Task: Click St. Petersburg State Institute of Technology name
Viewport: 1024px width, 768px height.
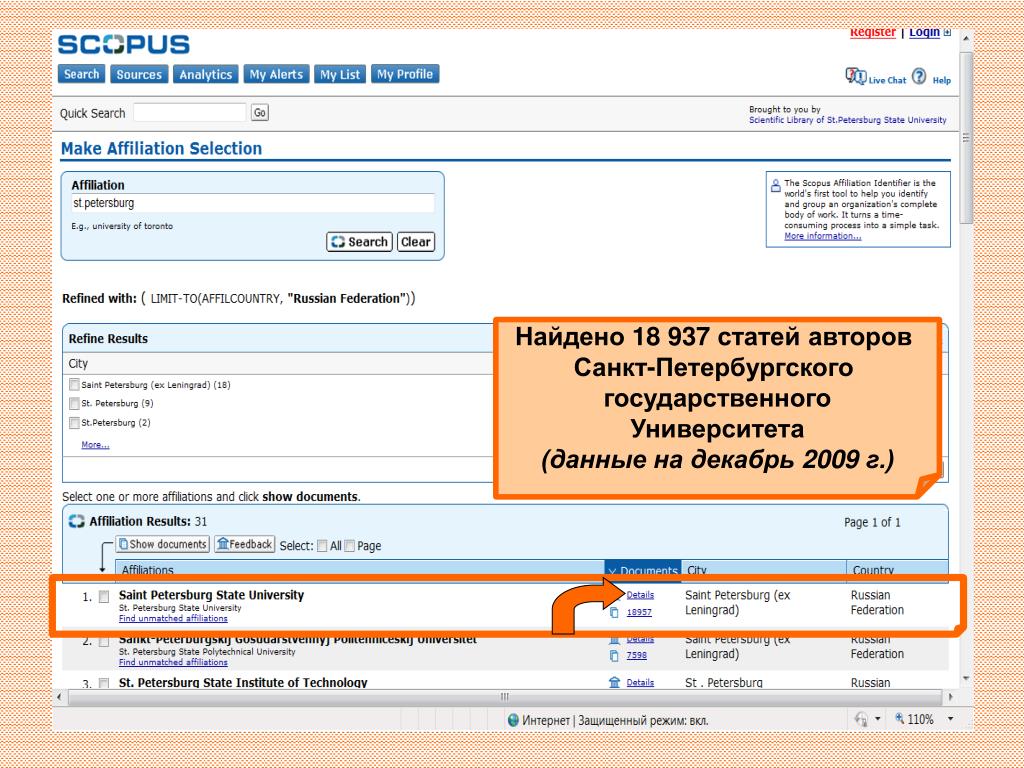Action: click(243, 682)
